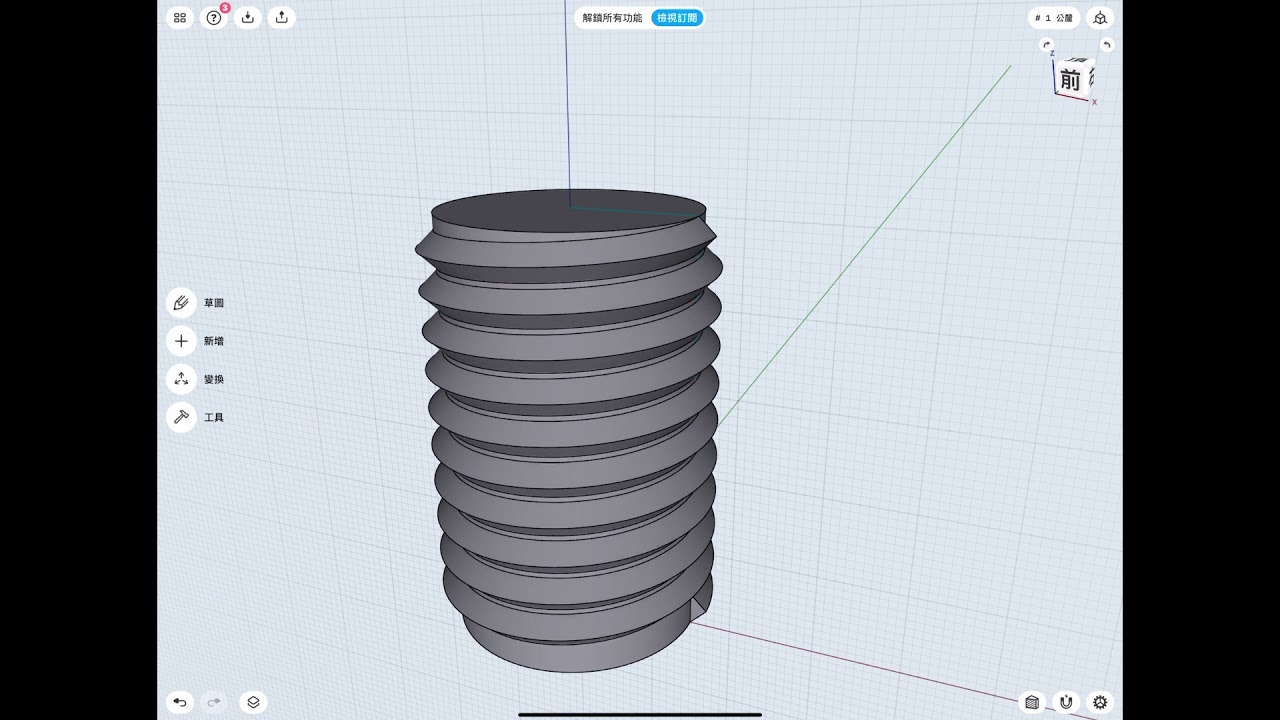
Task: Open the 新增 add menu icon
Action: coord(181,341)
